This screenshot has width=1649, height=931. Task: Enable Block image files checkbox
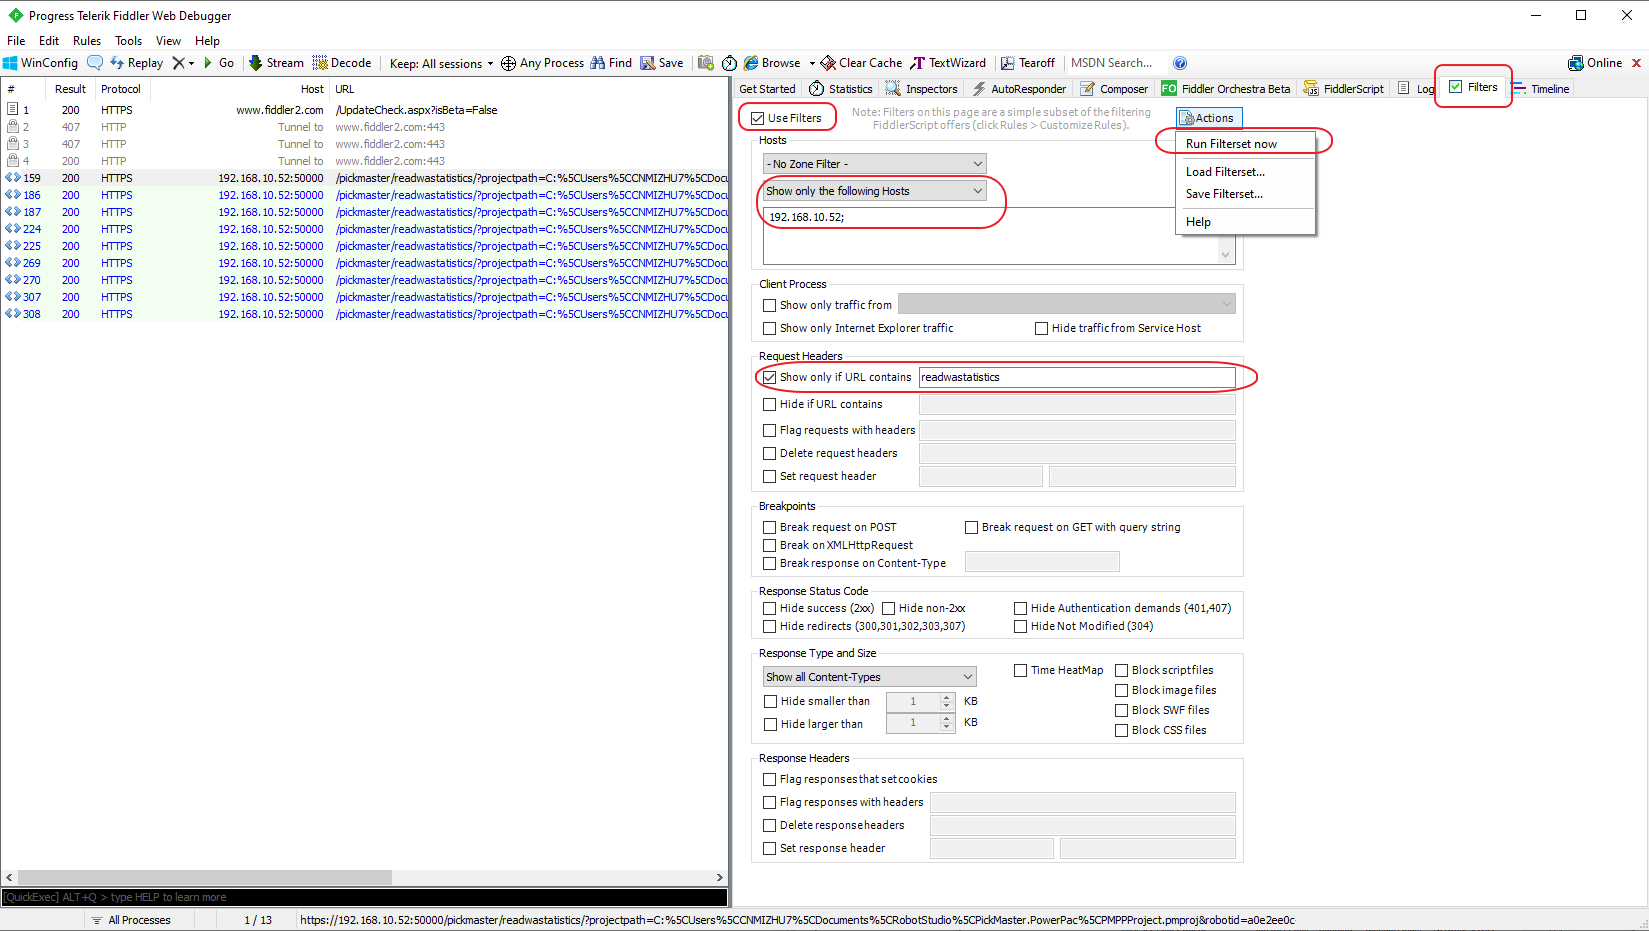1121,690
